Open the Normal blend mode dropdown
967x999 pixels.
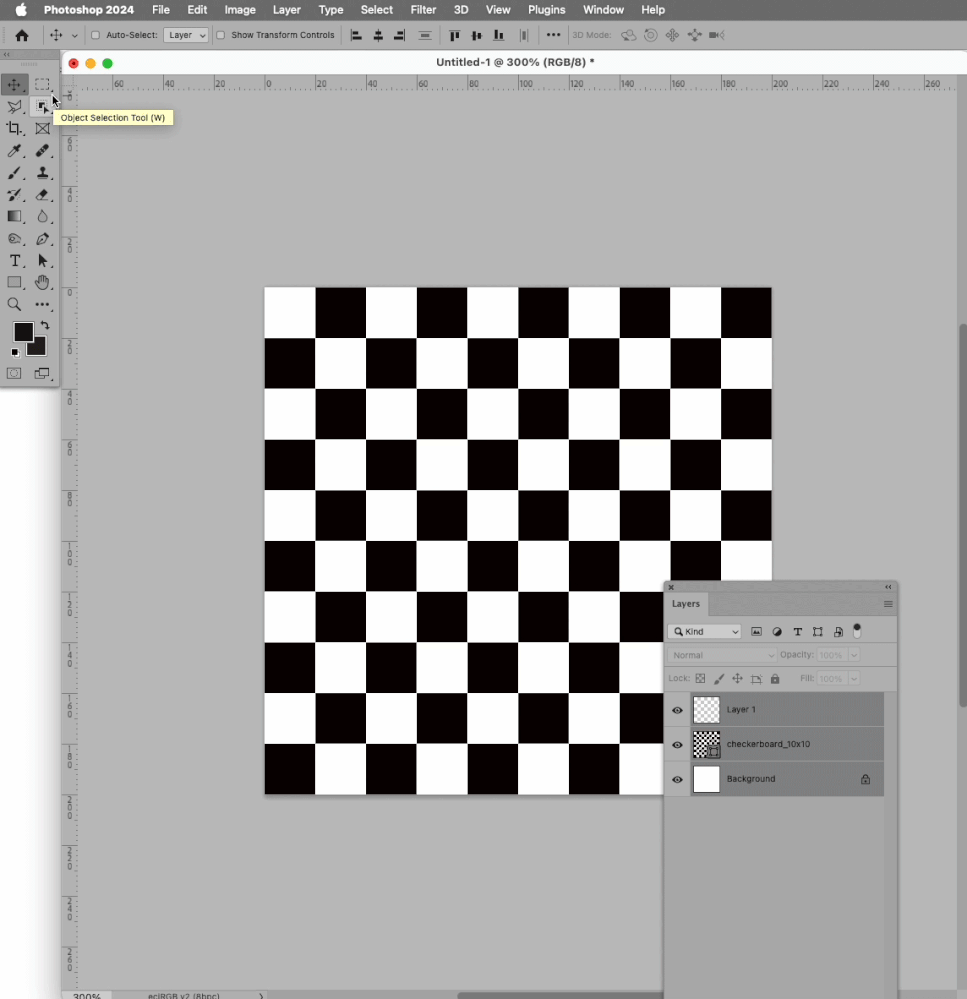(722, 655)
